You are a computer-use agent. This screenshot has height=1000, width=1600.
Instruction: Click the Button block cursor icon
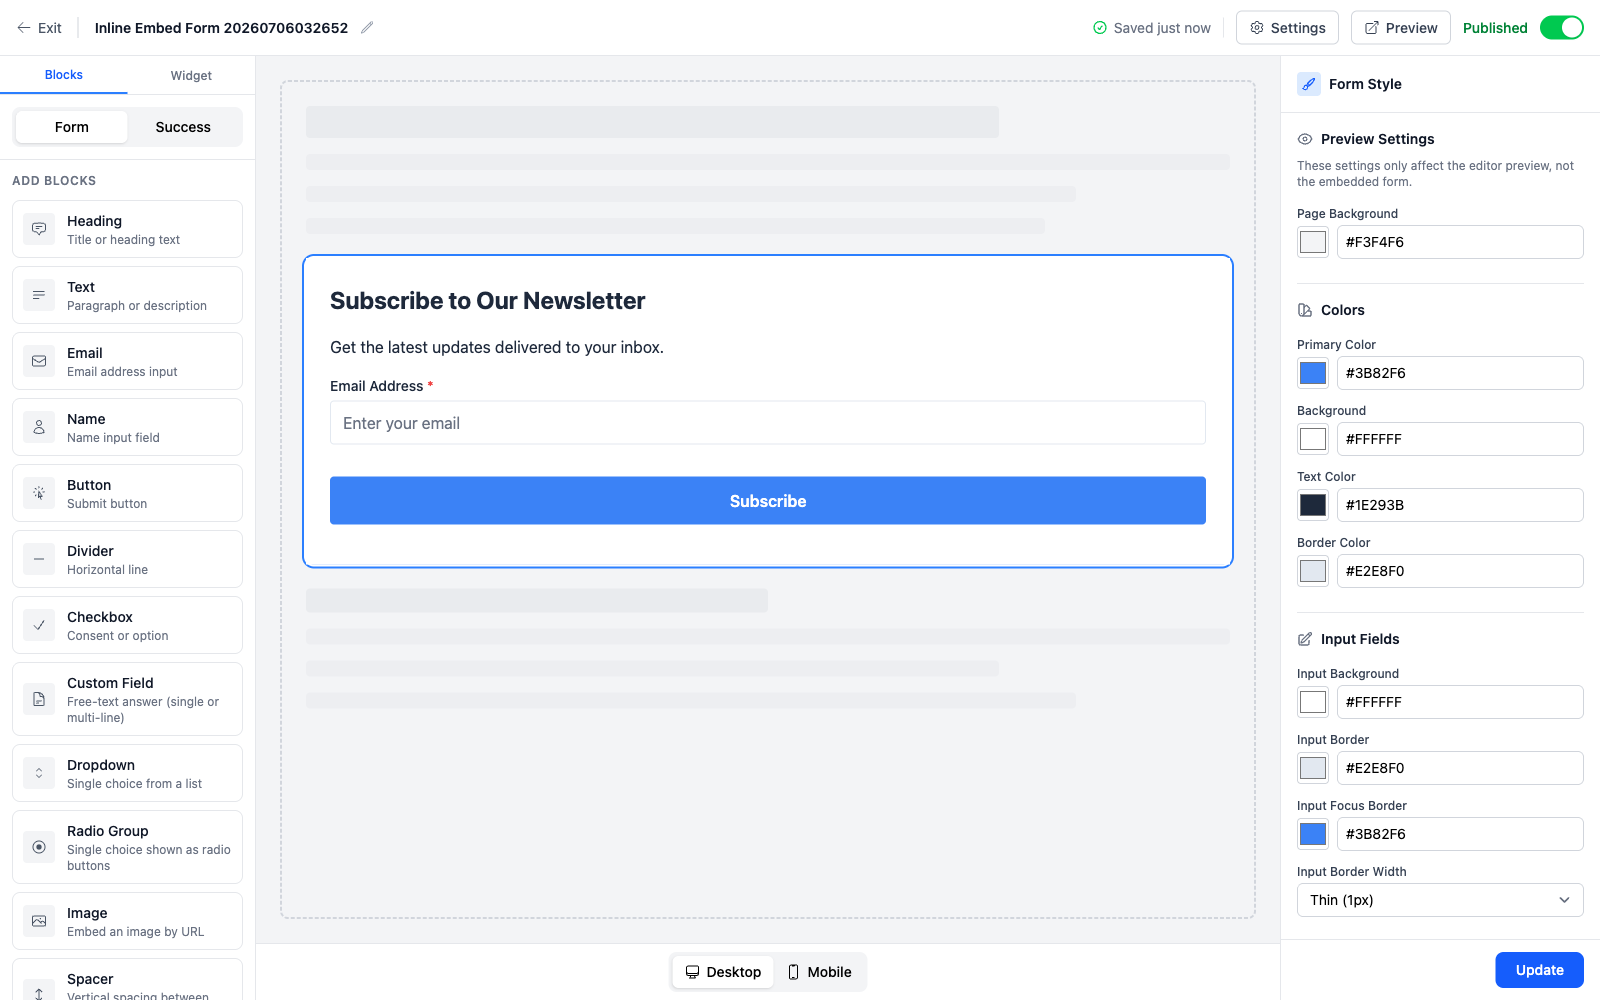39,493
